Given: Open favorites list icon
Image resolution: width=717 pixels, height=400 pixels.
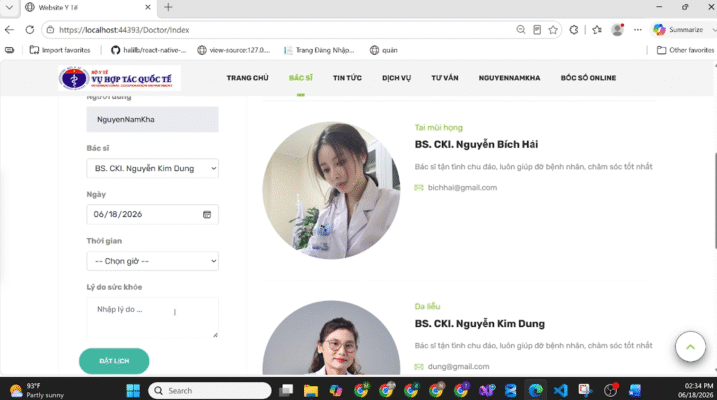Looking at the screenshot, I should [x=597, y=30].
